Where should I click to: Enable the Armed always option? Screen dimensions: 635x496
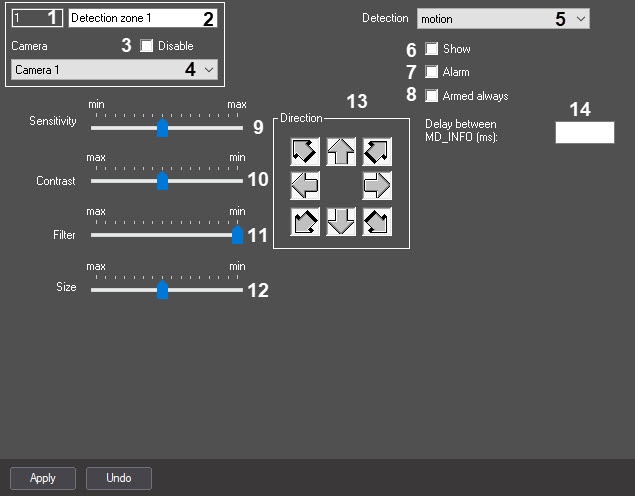click(x=432, y=96)
